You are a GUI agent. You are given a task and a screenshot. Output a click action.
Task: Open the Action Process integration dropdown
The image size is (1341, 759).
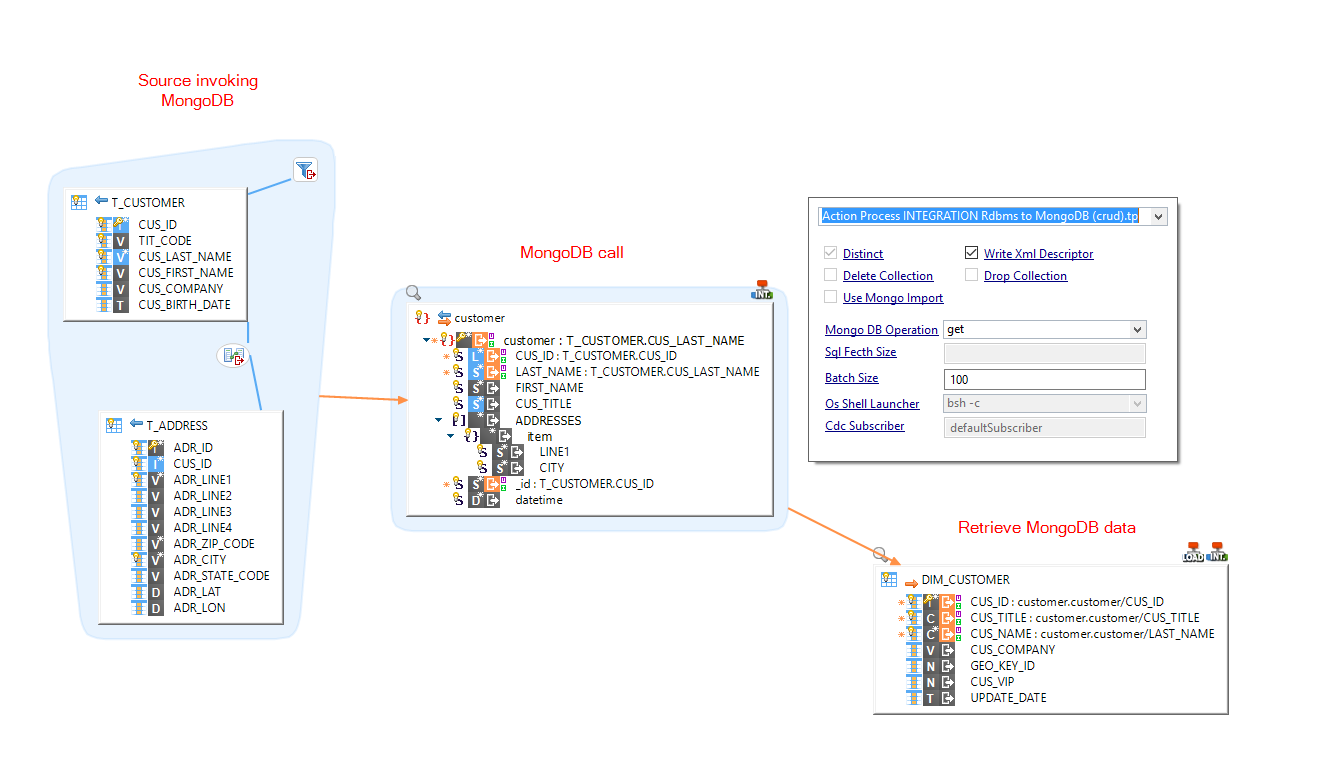click(1157, 216)
